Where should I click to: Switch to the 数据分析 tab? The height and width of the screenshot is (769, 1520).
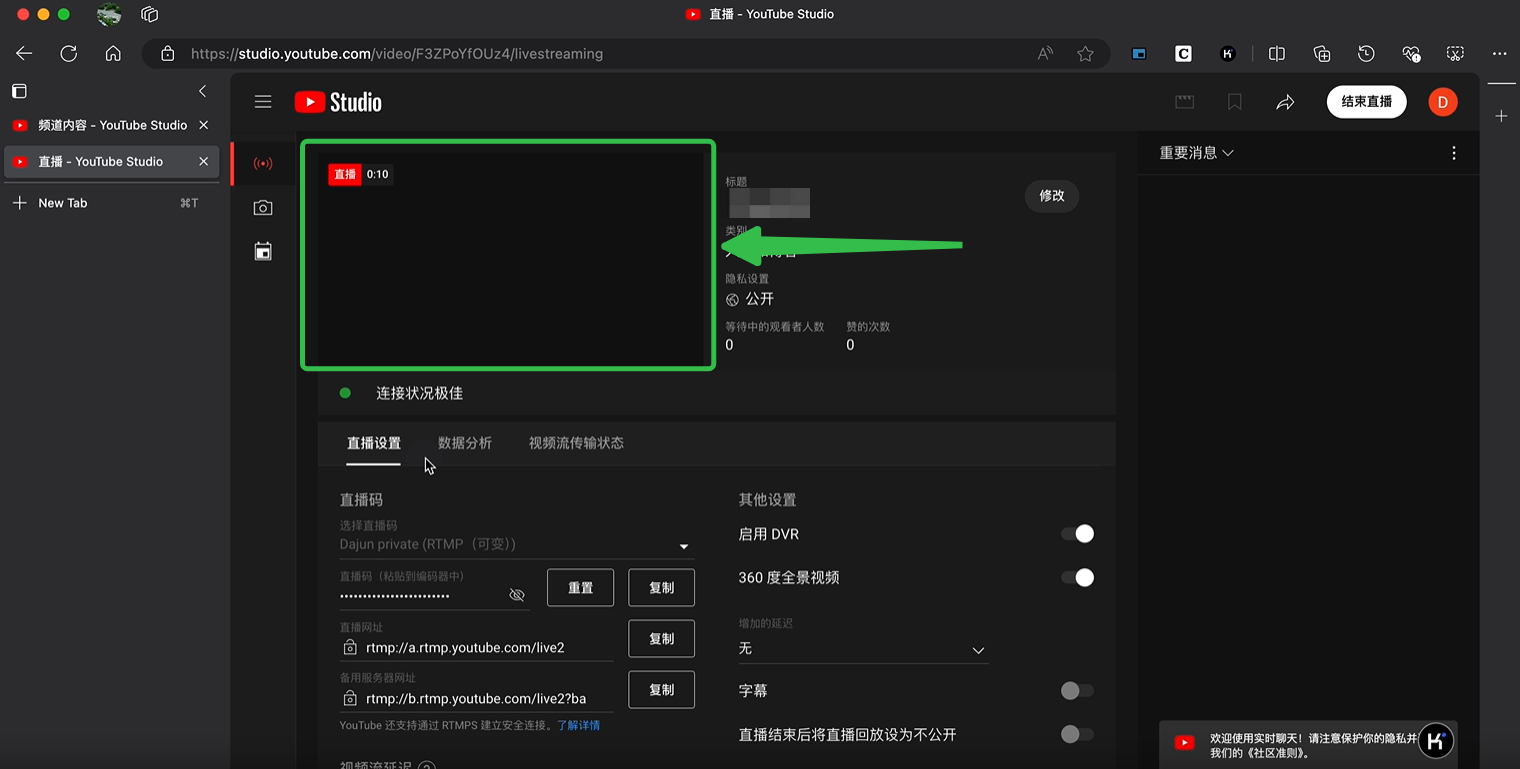(466, 442)
